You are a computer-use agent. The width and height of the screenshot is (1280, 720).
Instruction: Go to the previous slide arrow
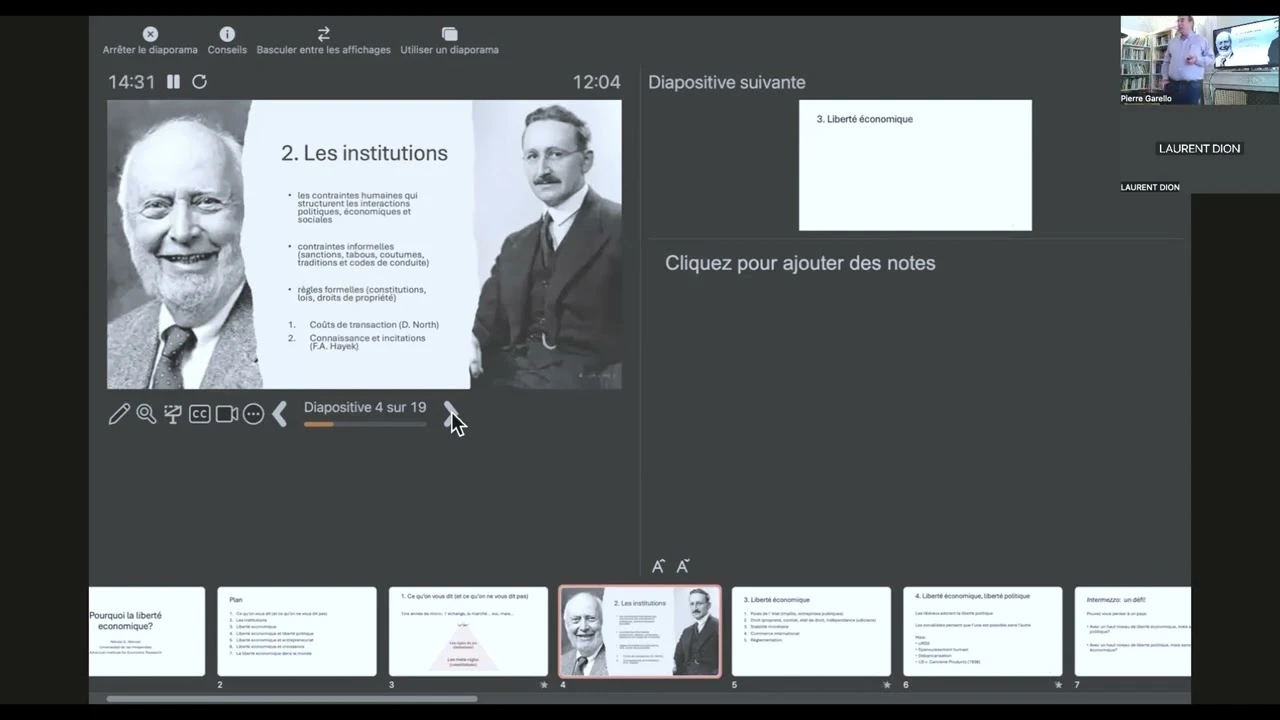[x=280, y=414]
